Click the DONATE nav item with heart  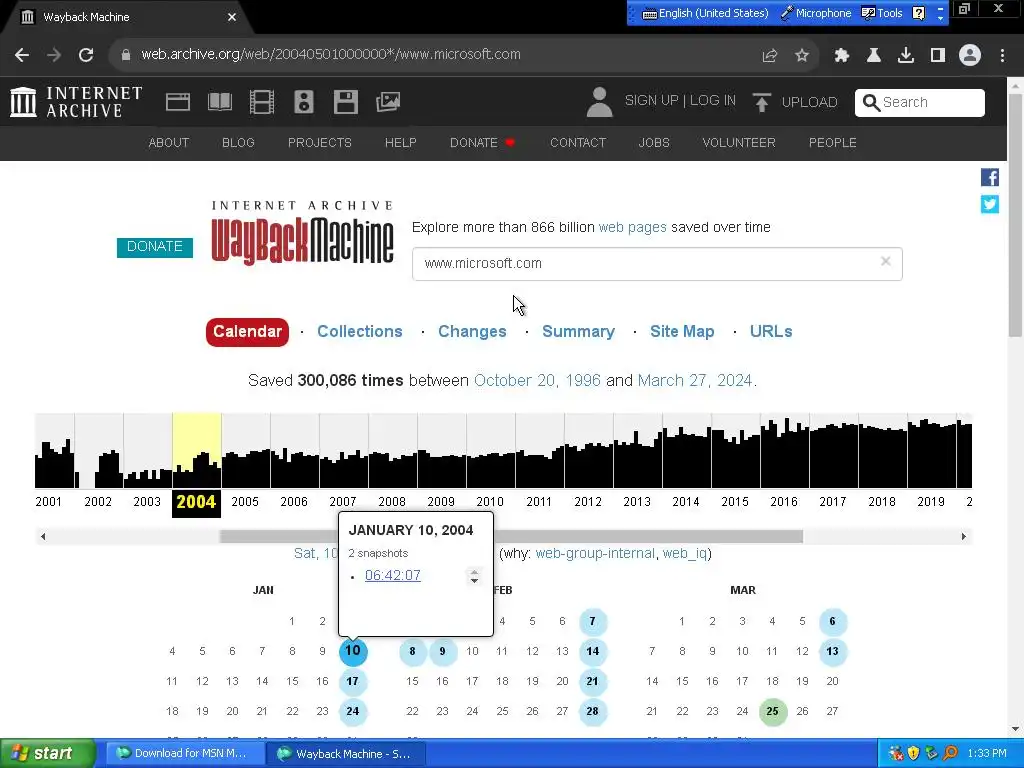coord(482,142)
